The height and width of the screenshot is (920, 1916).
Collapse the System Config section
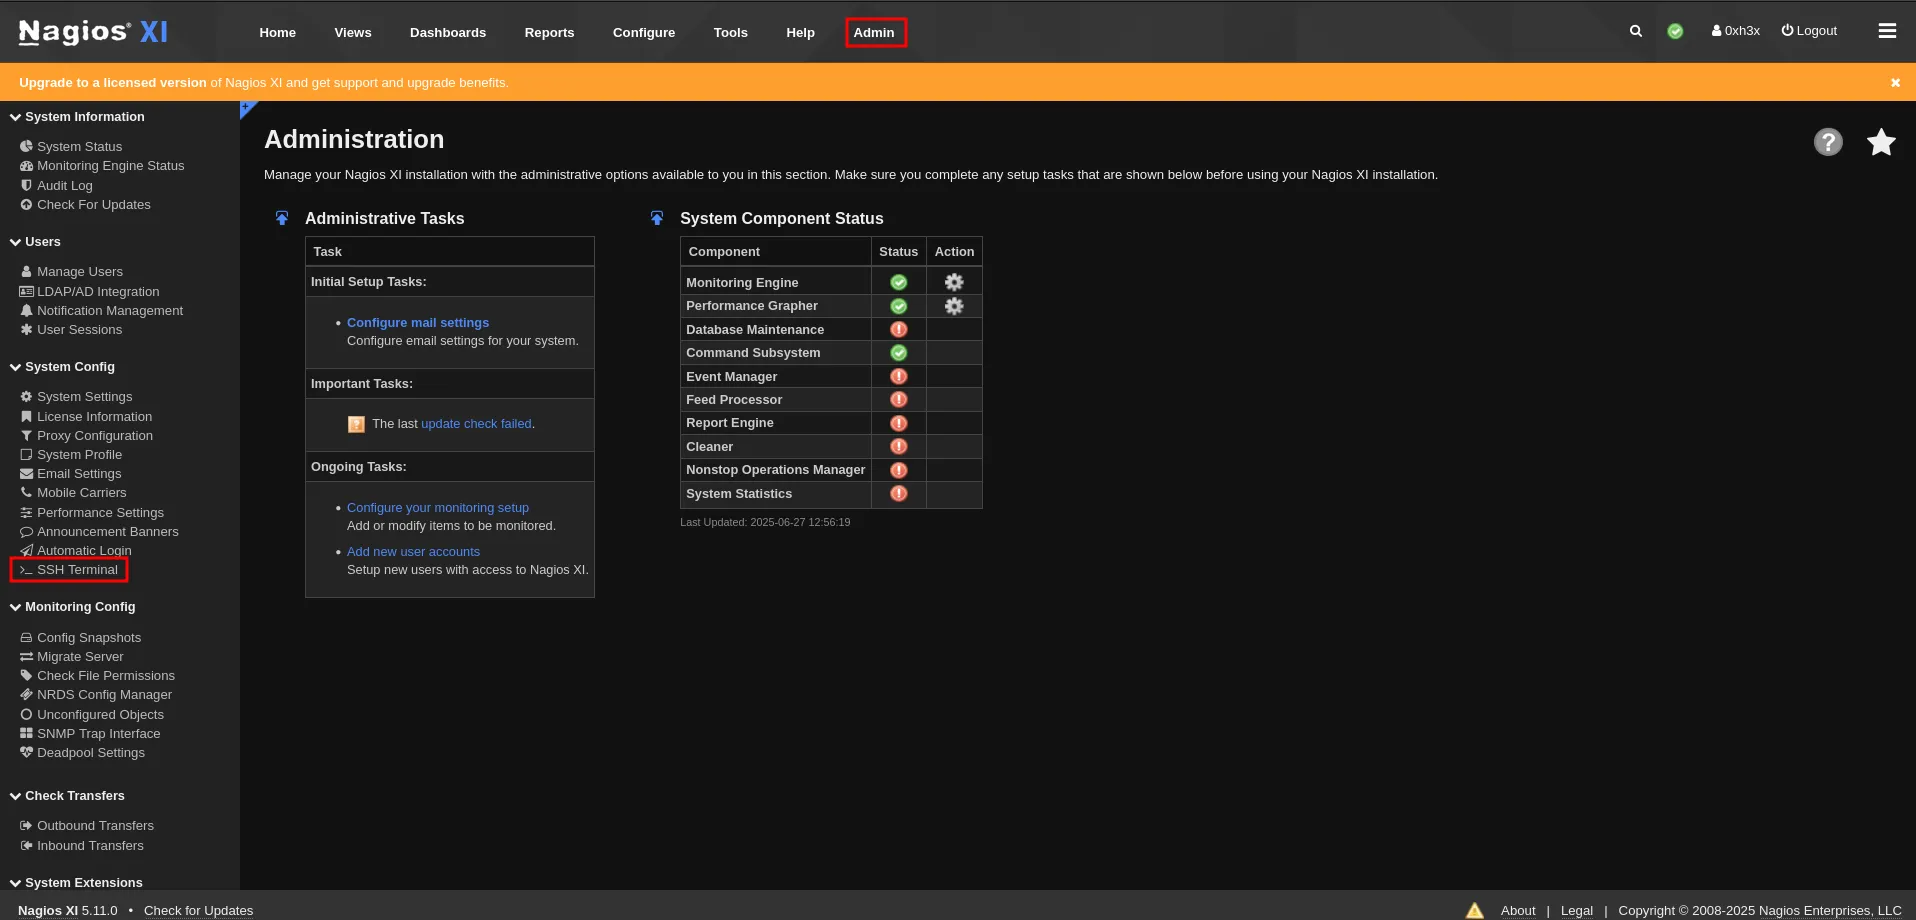[62, 367]
